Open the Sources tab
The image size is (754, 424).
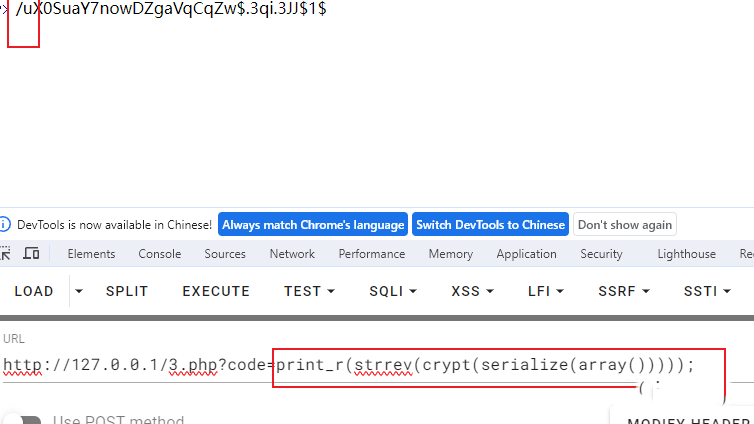pos(225,254)
